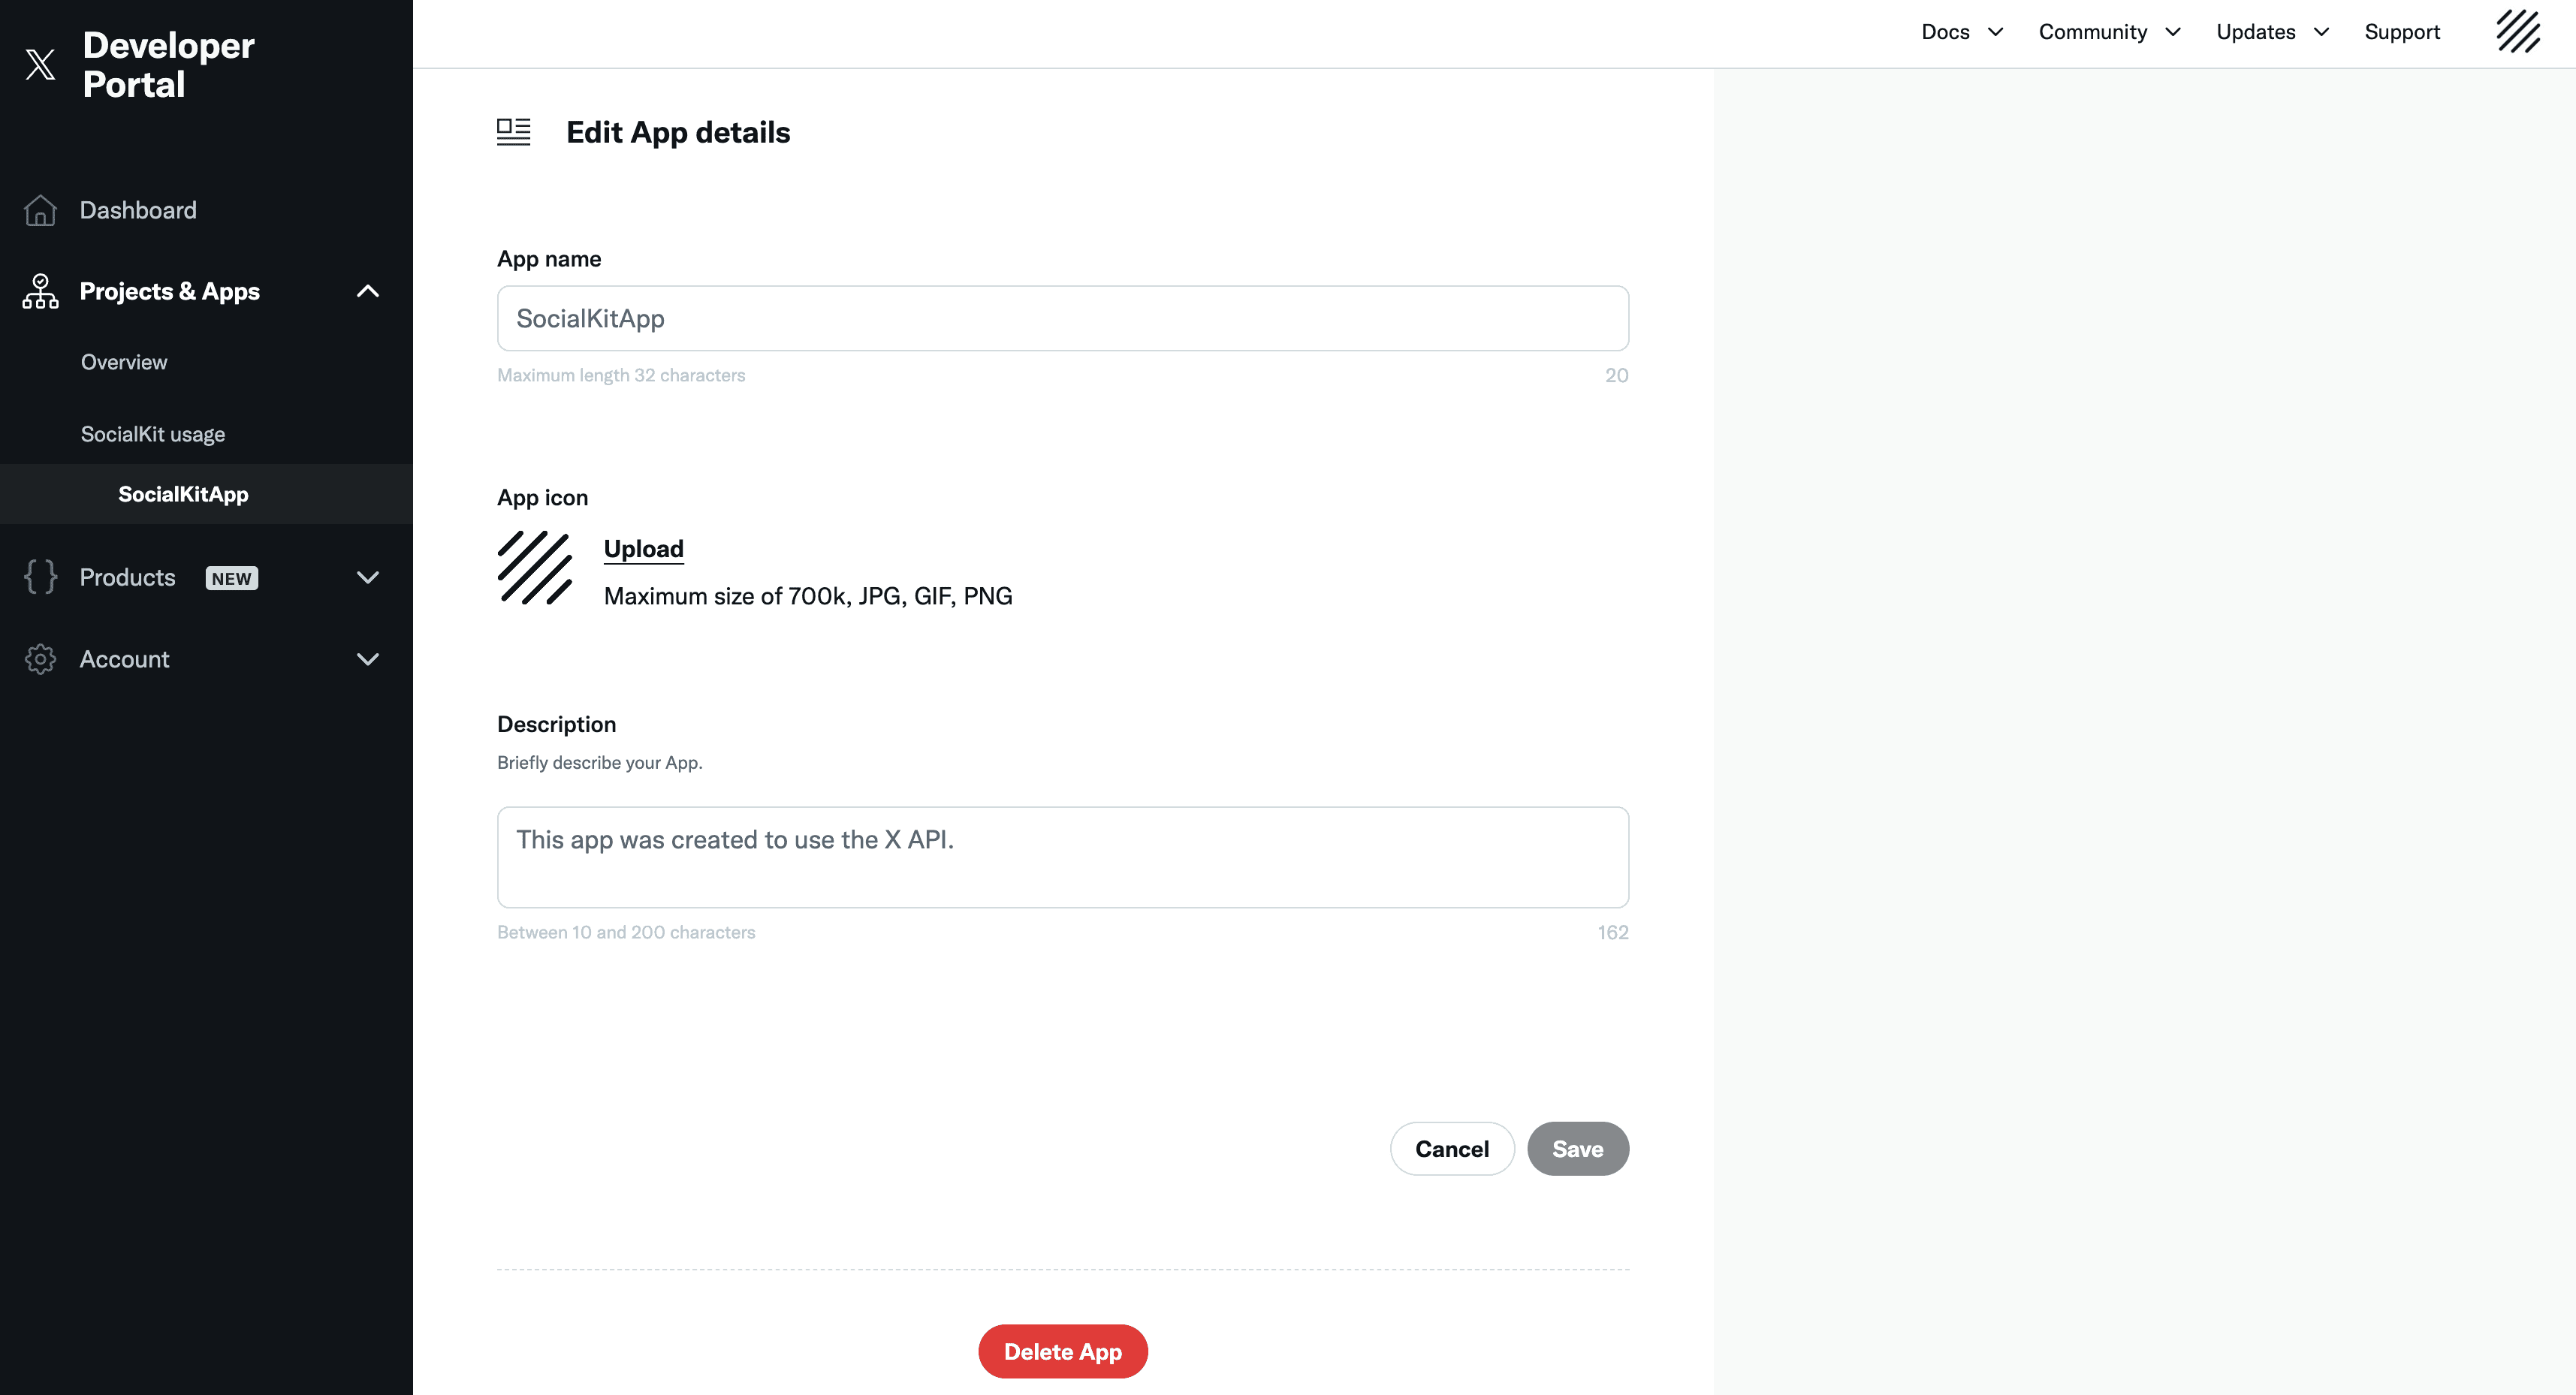The image size is (2576, 1395).
Task: Open the Community dropdown menu
Action: click(x=2110, y=32)
